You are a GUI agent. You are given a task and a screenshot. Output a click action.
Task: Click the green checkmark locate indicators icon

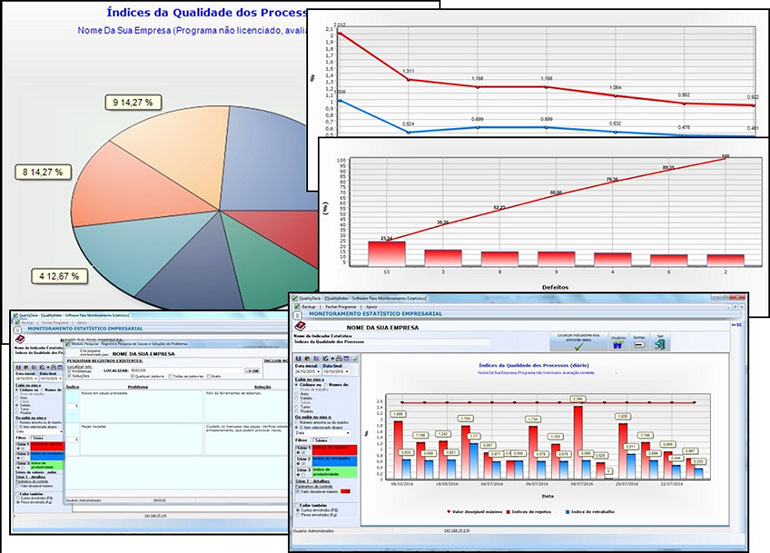coord(580,346)
